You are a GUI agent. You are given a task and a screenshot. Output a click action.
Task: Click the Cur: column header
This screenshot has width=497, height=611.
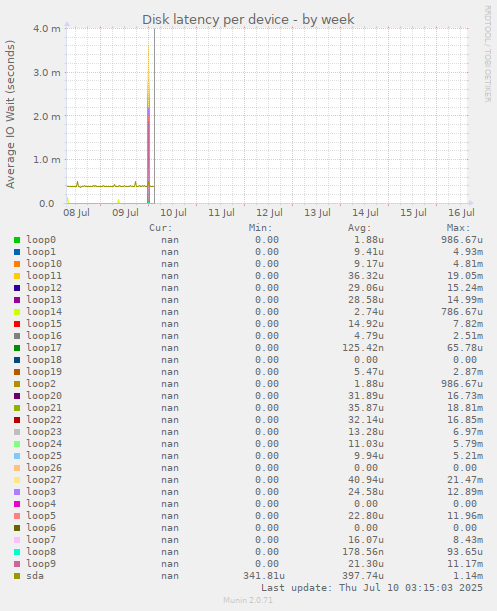pyautogui.click(x=161, y=228)
